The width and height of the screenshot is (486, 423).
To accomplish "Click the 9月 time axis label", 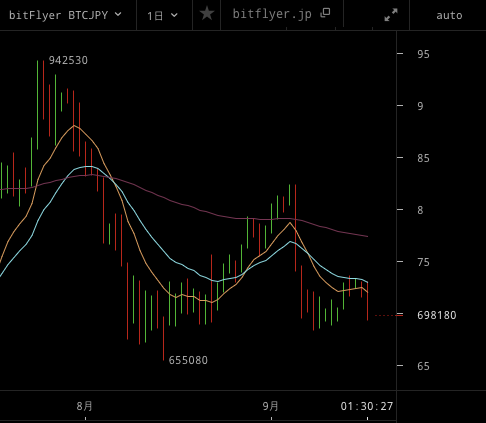I will (270, 406).
